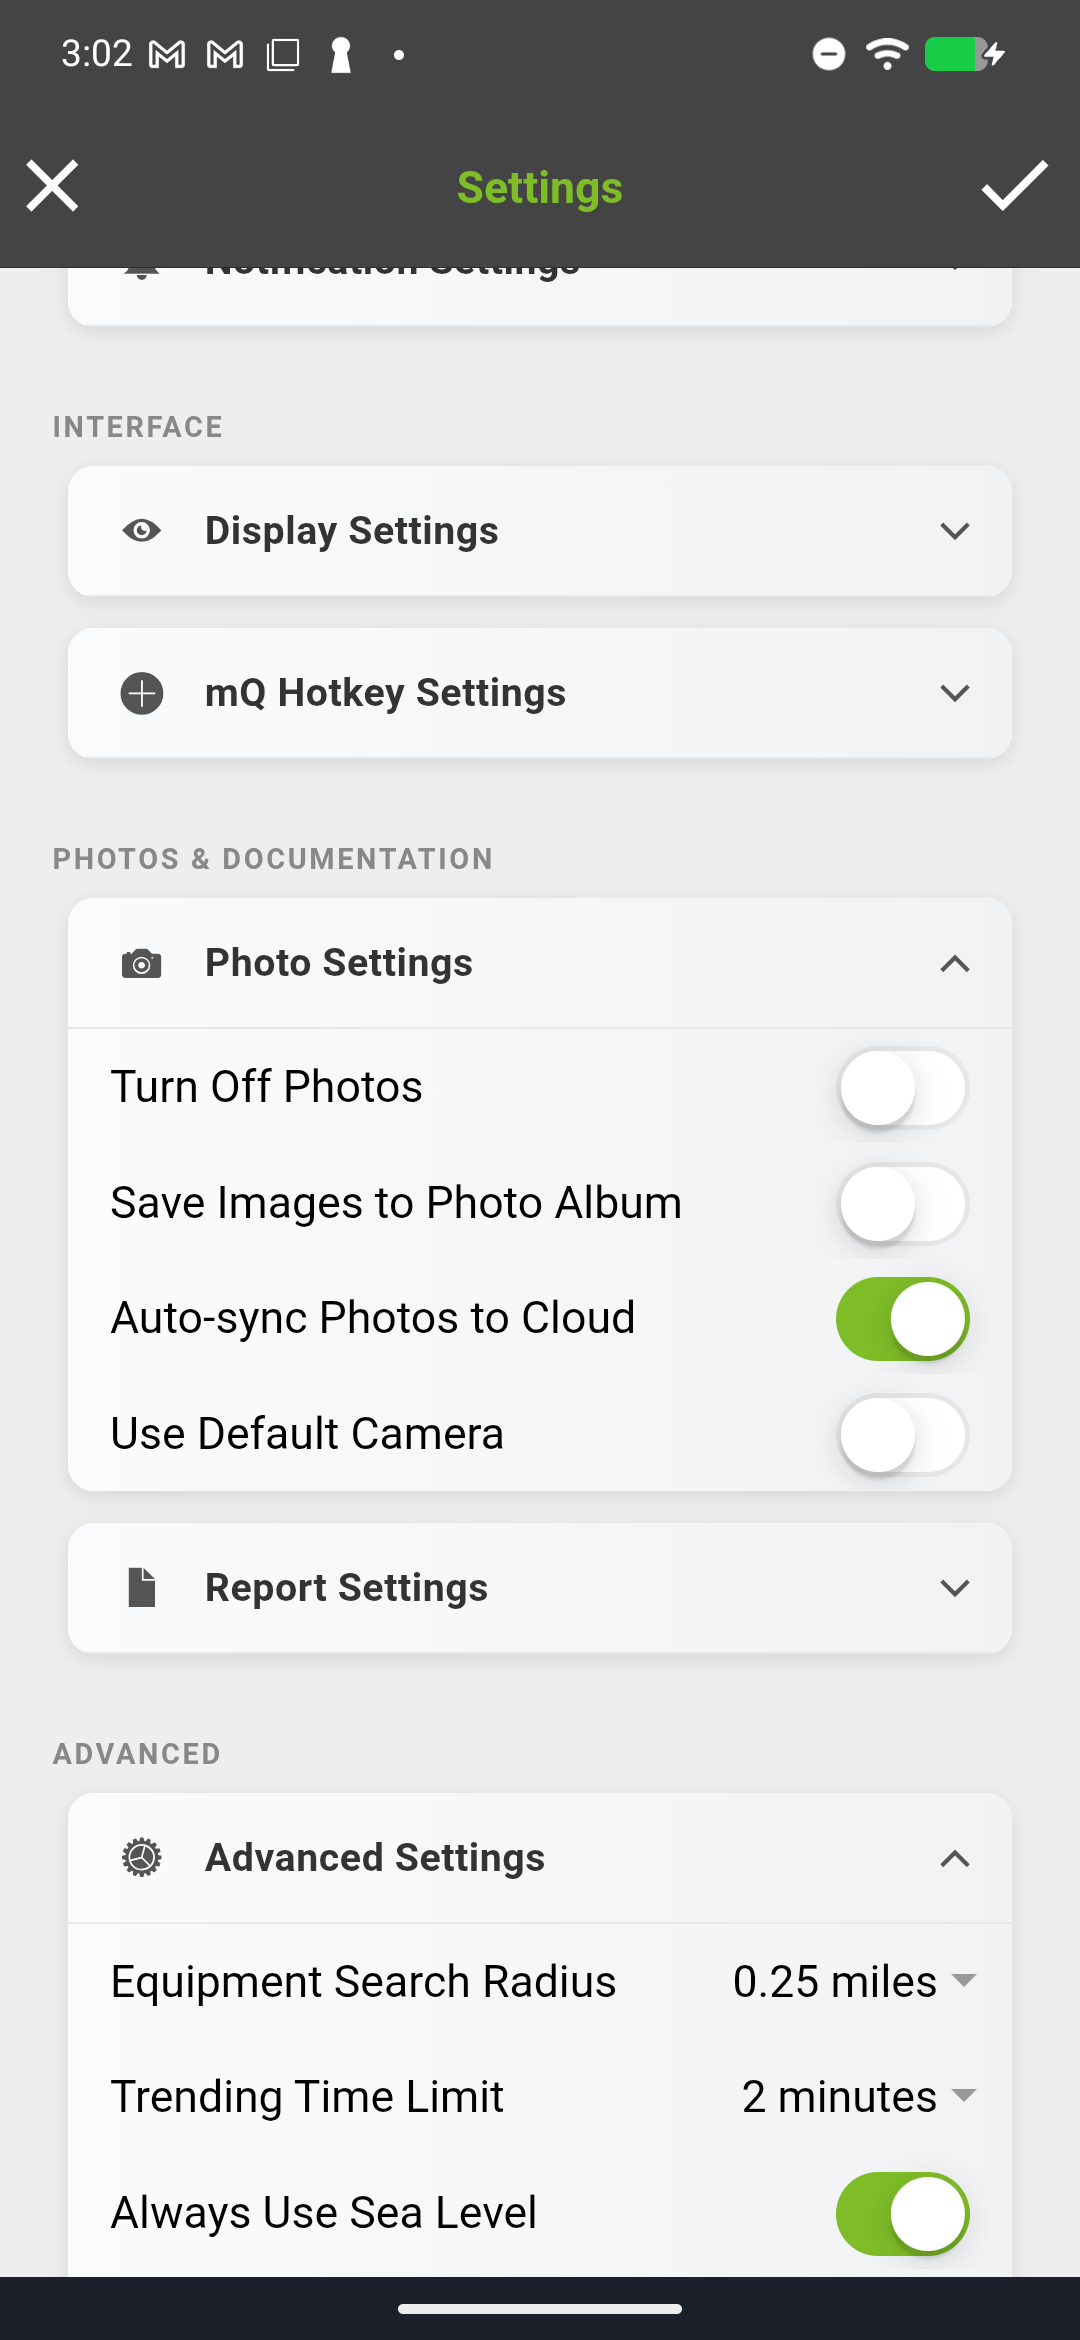Tap the Auto-sync Photos to Cloud label
1080x2340 pixels.
(373, 1318)
